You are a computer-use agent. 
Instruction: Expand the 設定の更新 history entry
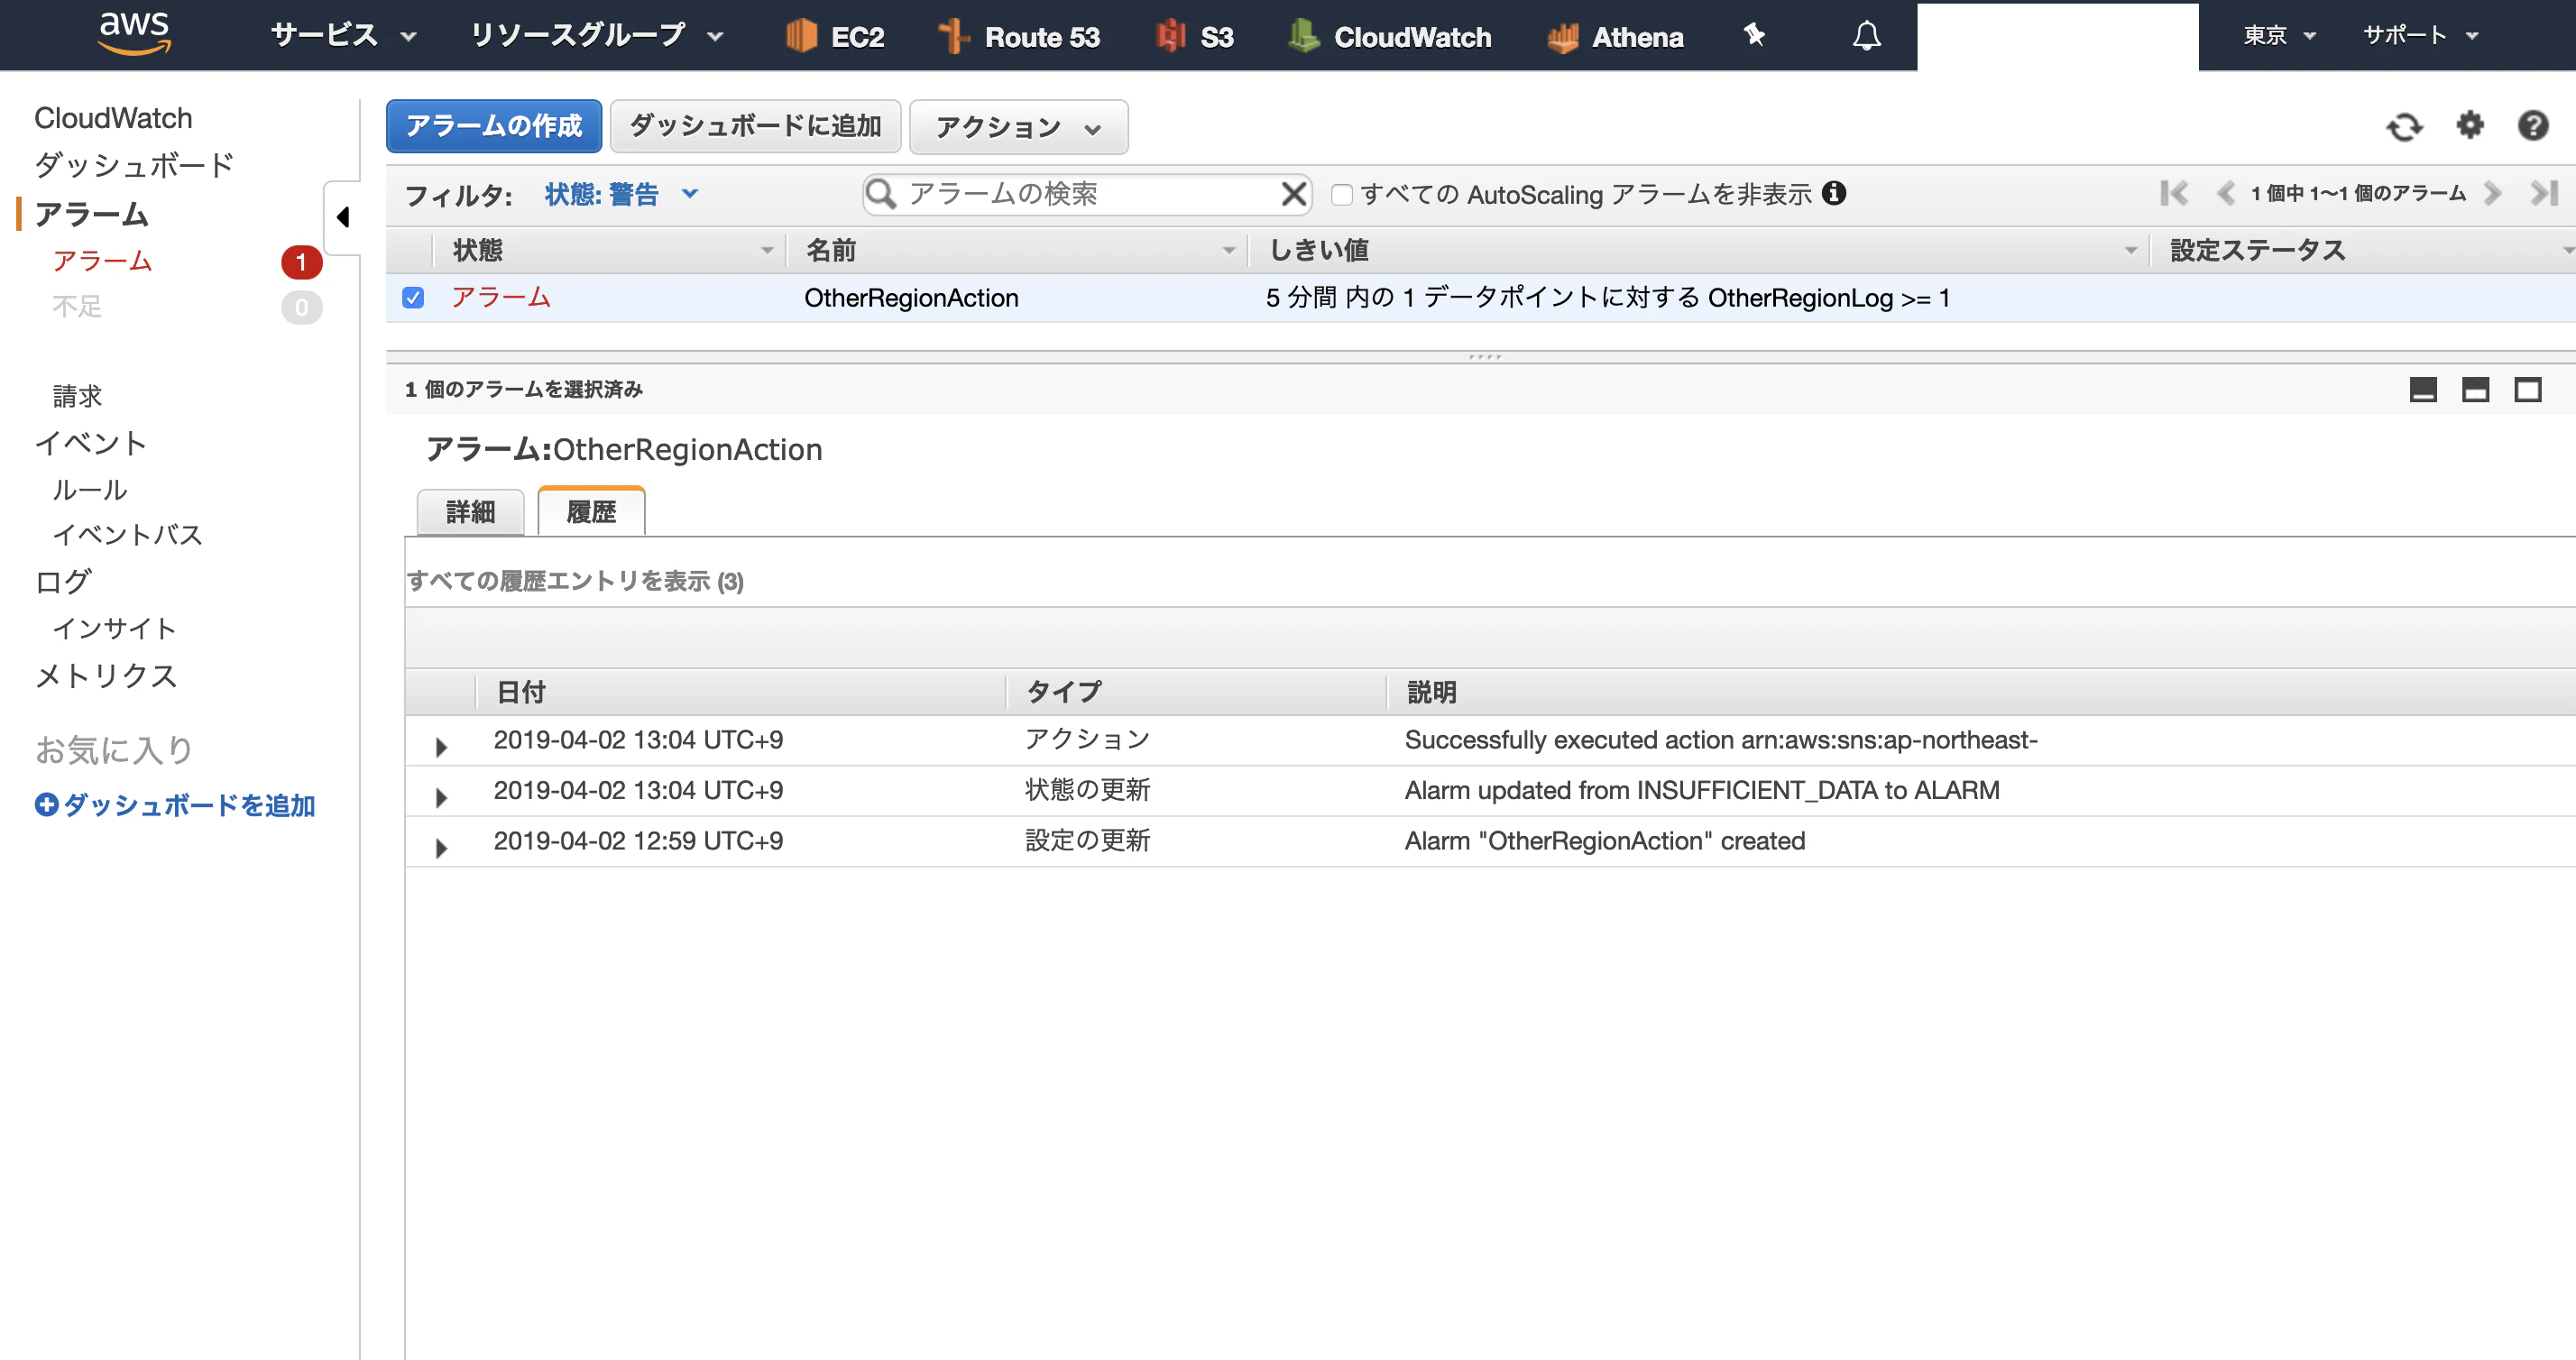coord(441,848)
